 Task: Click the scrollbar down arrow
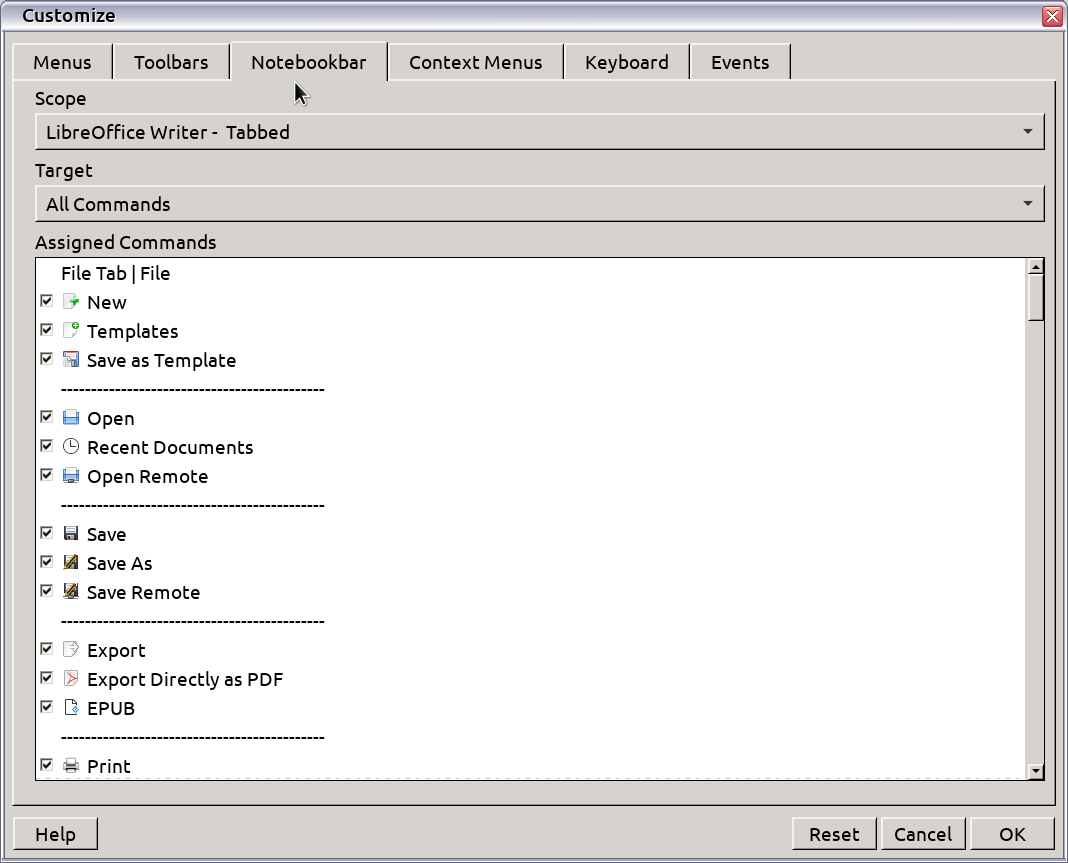point(1035,771)
